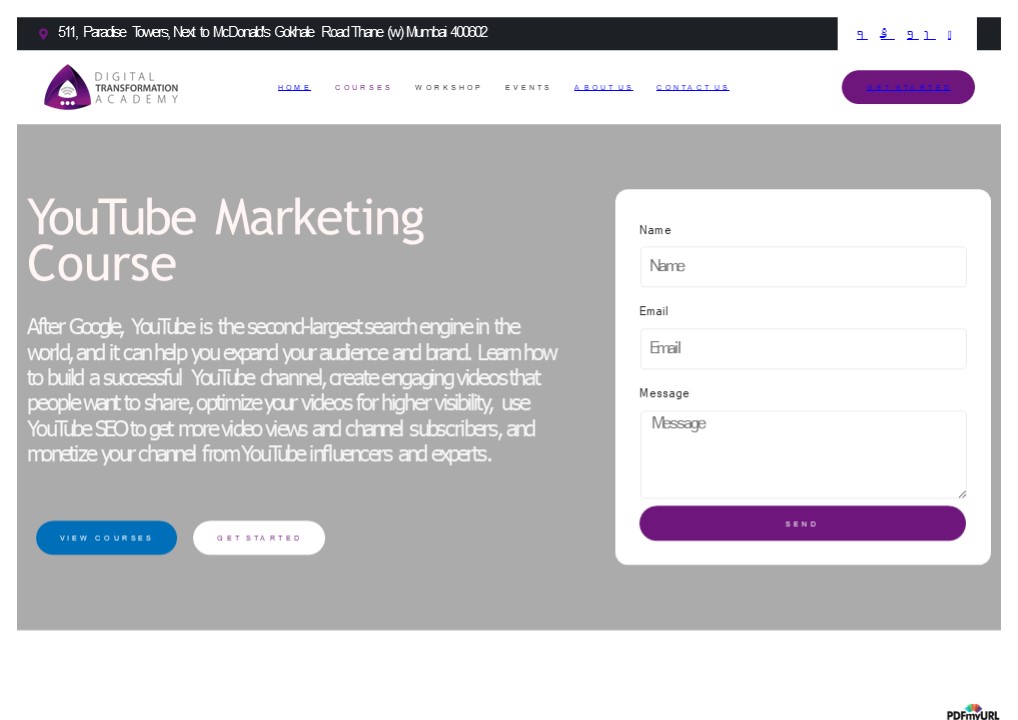
Task: Click the Paradise Towers address text
Action: tap(273, 32)
